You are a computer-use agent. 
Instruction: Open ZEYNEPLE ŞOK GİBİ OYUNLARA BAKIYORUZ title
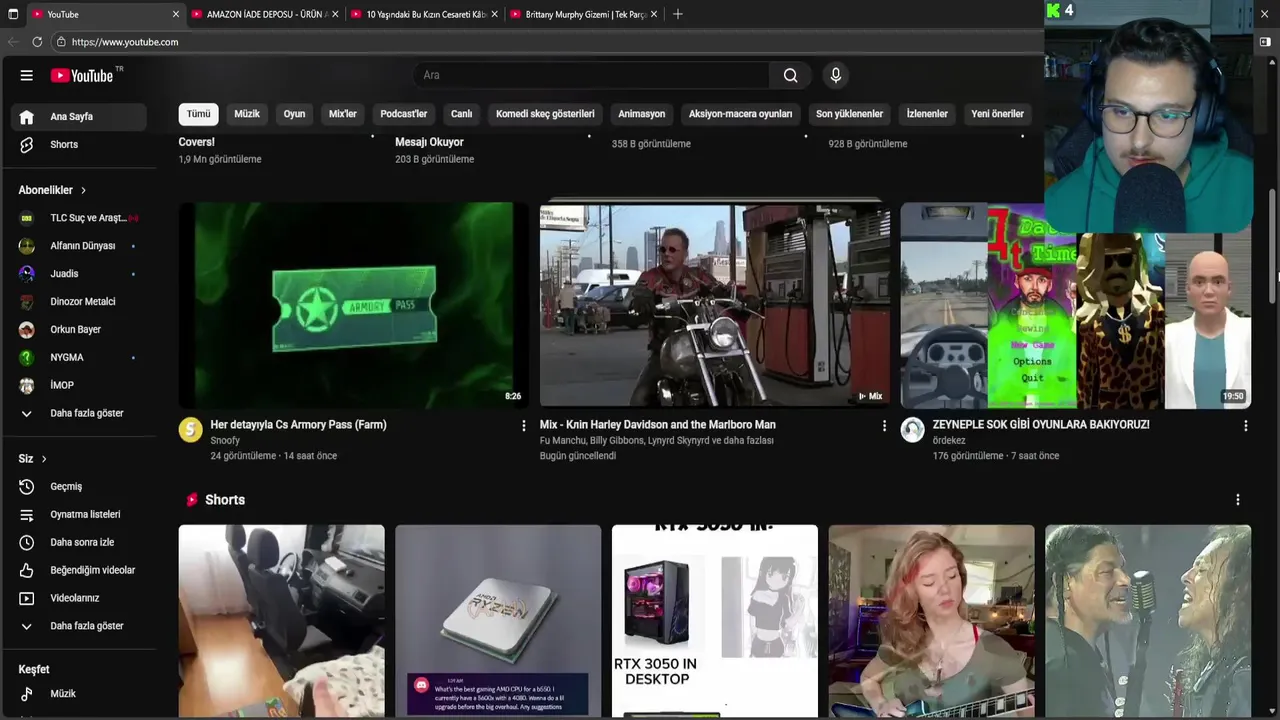coord(1040,425)
